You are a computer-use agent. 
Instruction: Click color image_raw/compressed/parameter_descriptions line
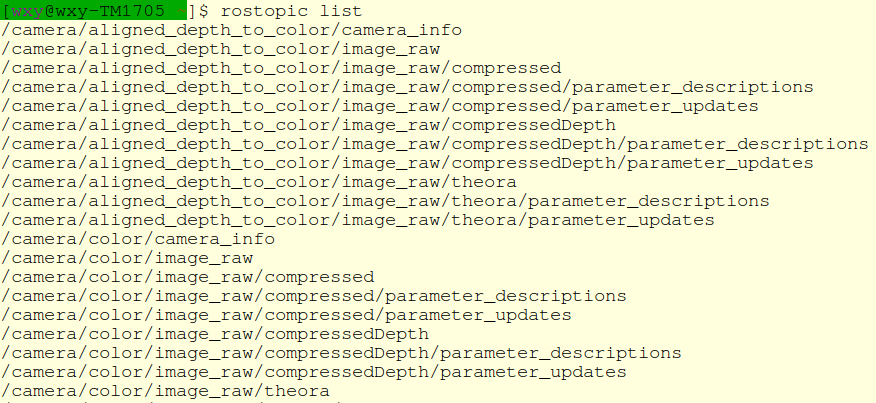(314, 296)
